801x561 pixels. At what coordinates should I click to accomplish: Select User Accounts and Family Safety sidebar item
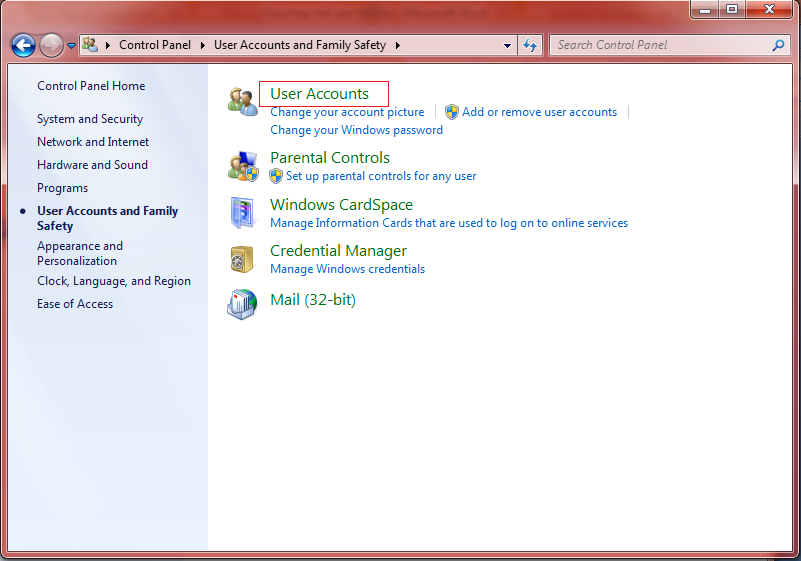pos(107,218)
